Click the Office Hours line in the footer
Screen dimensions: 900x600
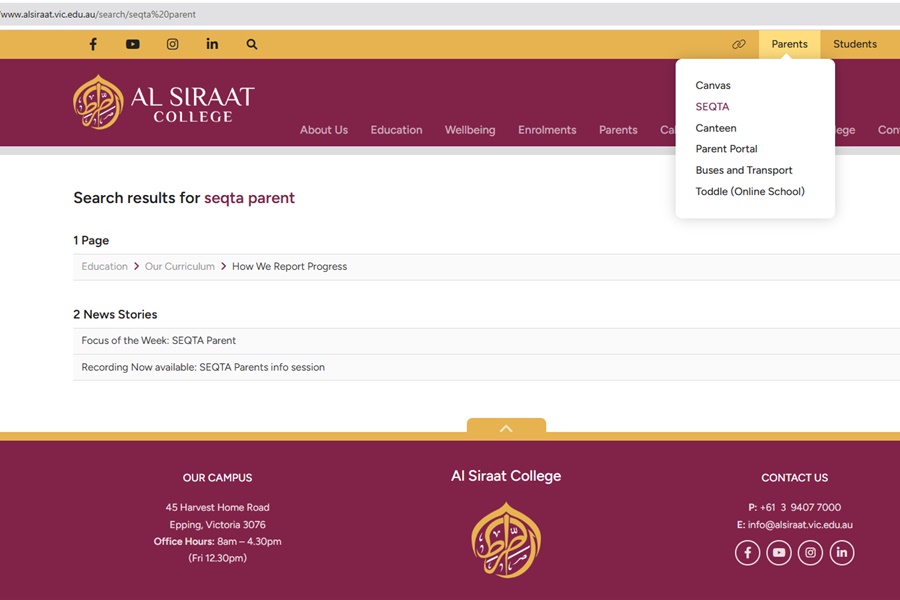[218, 541]
